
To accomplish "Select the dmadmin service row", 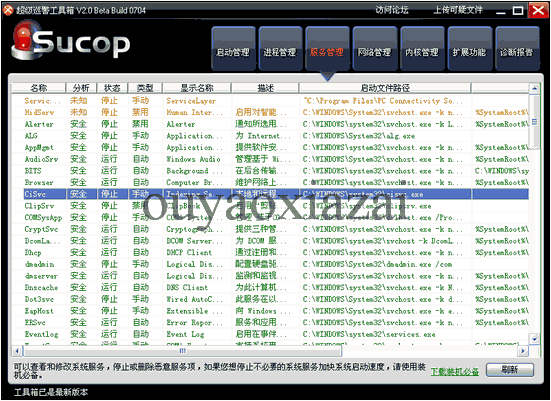I will coord(270,264).
